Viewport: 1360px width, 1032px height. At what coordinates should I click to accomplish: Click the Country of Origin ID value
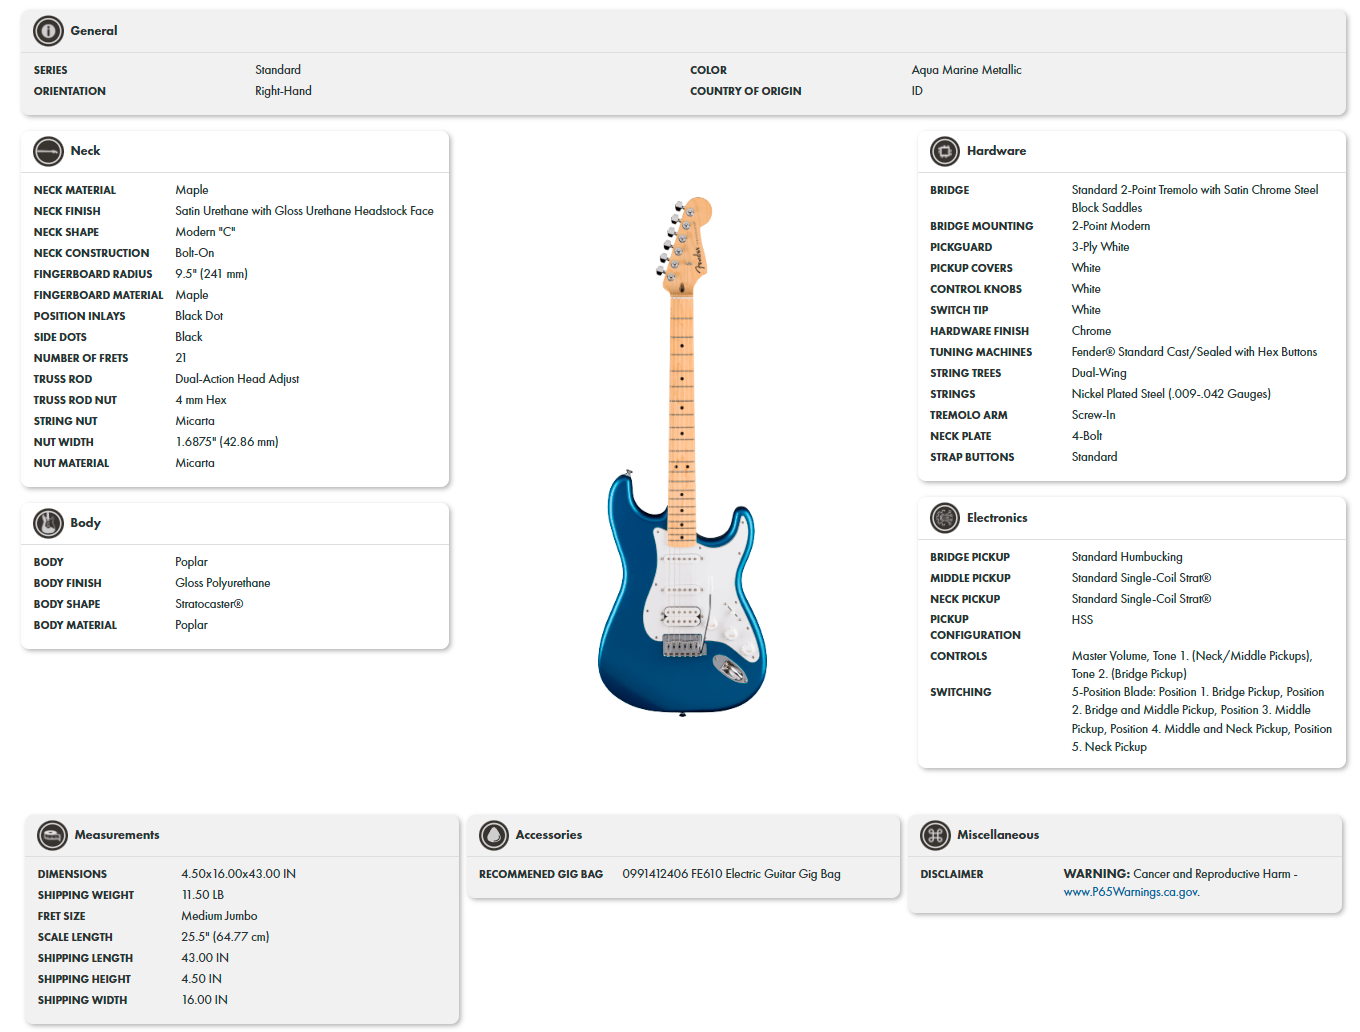pyautogui.click(x=916, y=90)
